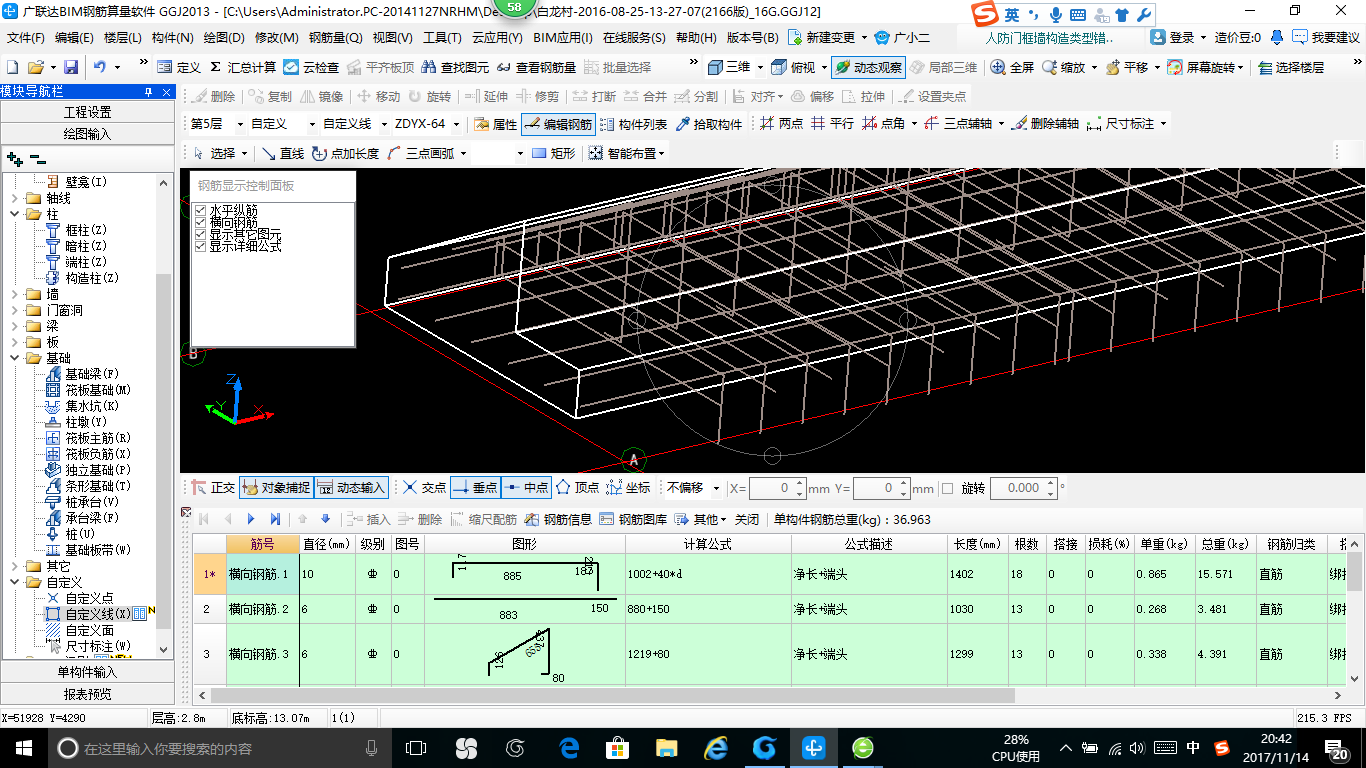The width and height of the screenshot is (1366, 768).
Task: Open the 属性 properties panel
Action: (496, 124)
